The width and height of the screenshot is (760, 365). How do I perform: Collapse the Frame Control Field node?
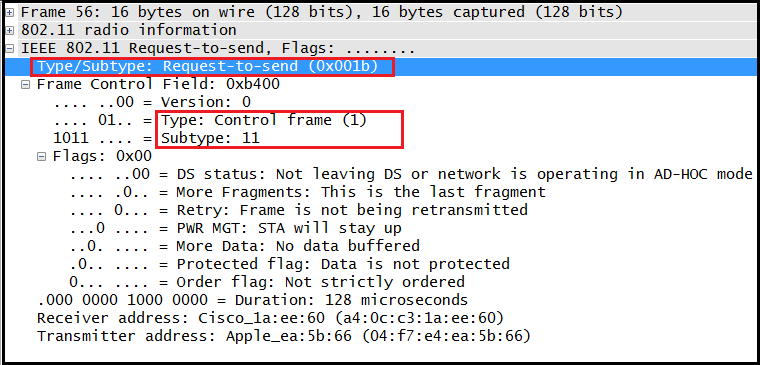[x=26, y=85]
